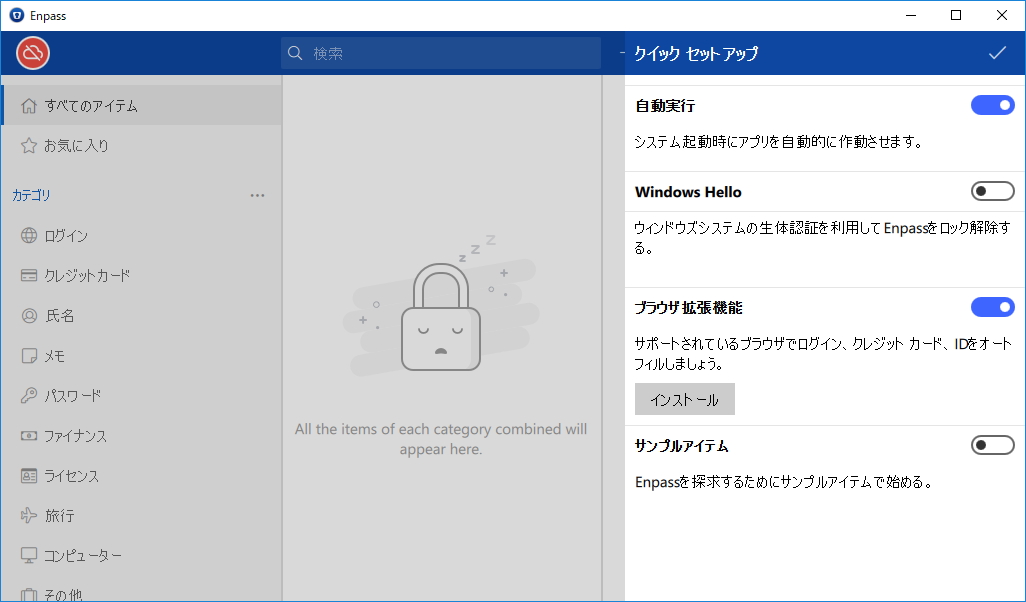Viewport: 1026px width, 602px height.
Task: Open お気に入り items
Action: [76, 145]
